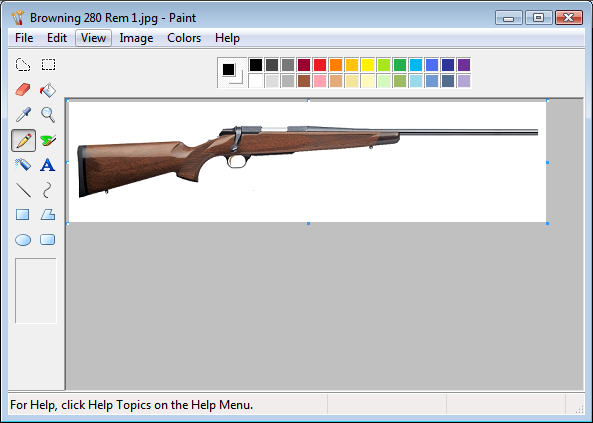The height and width of the screenshot is (423, 593).
Task: Pick the lime green swatch
Action: tap(384, 65)
